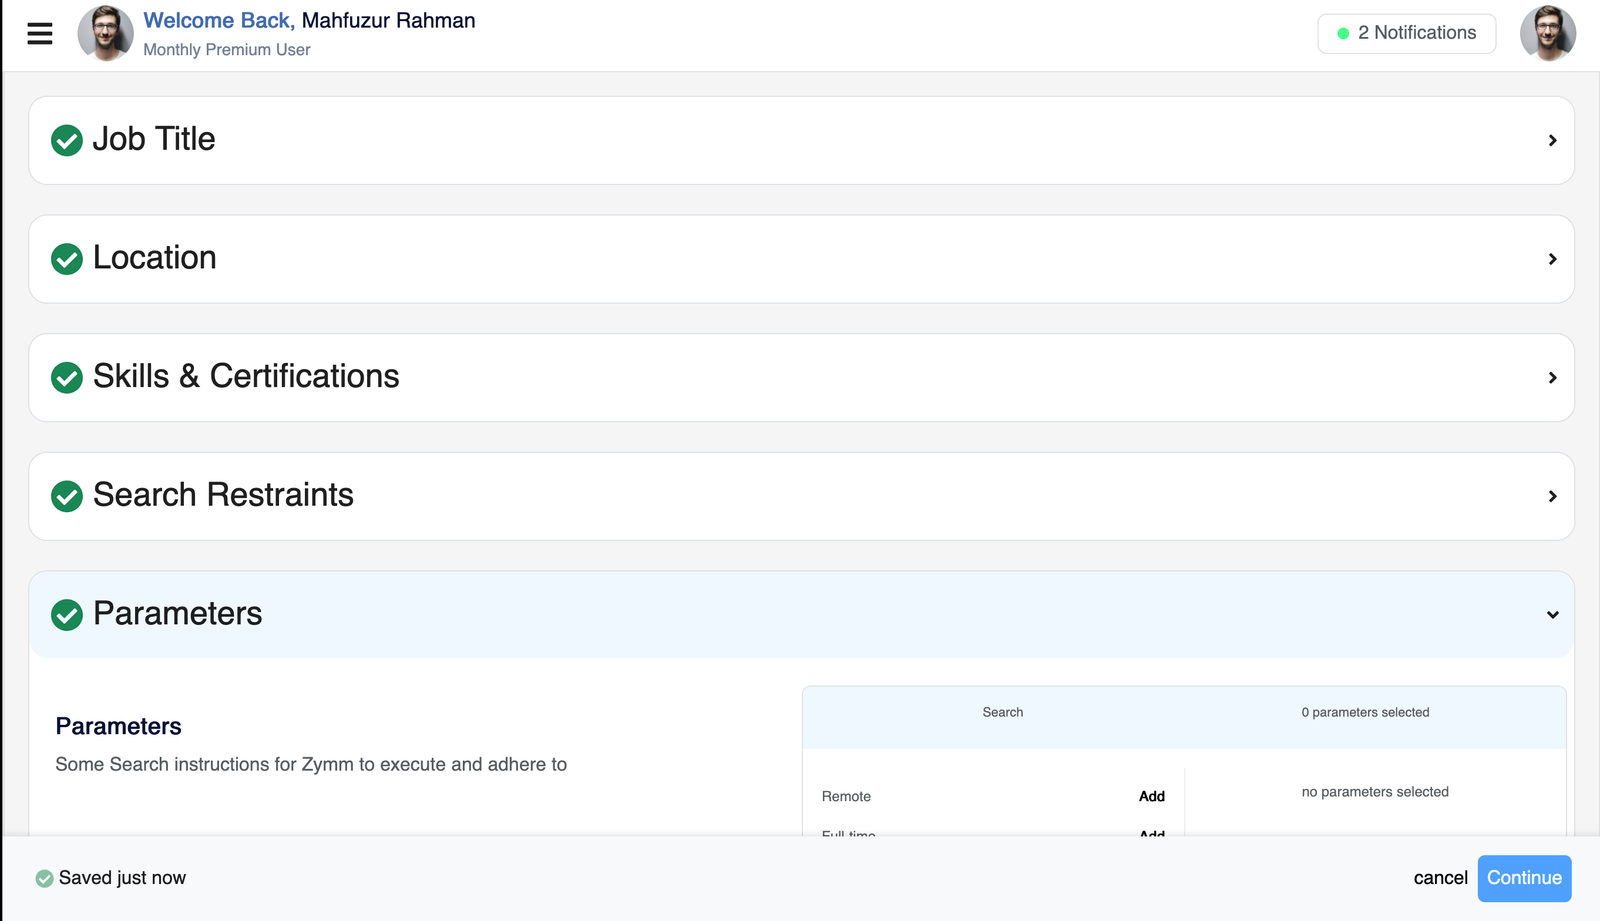The width and height of the screenshot is (1600, 921).
Task: Click the Location completion checkmark icon
Action: (66, 258)
